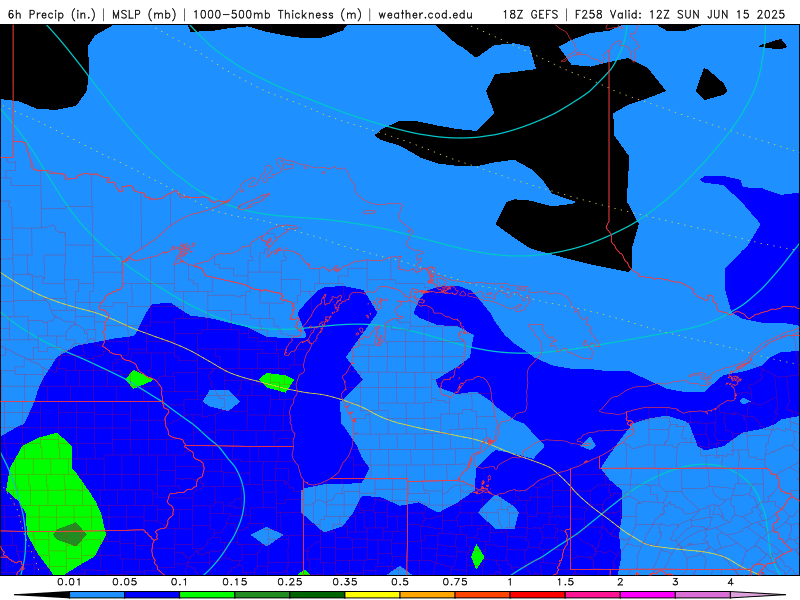This screenshot has height=600, width=800.
Task: Click the dark green precipitation core on map
Action: pyautogui.click(x=70, y=534)
